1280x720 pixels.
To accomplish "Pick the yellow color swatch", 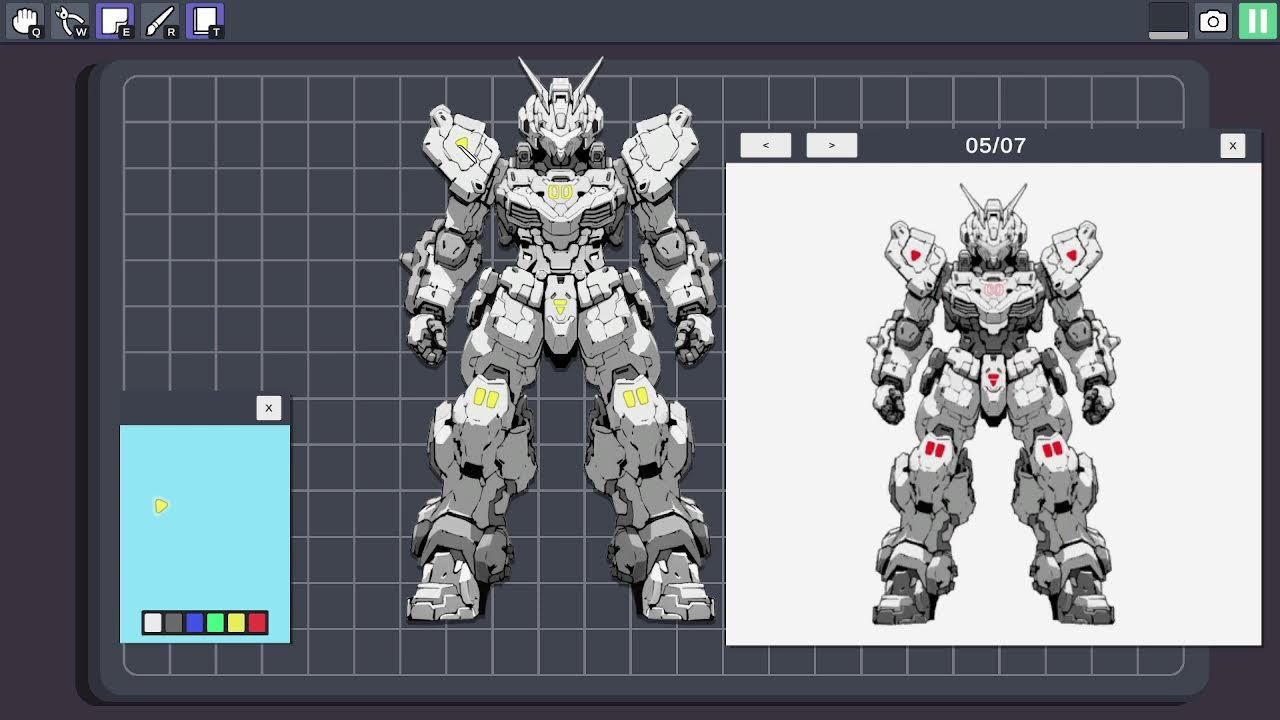I will tap(236, 623).
